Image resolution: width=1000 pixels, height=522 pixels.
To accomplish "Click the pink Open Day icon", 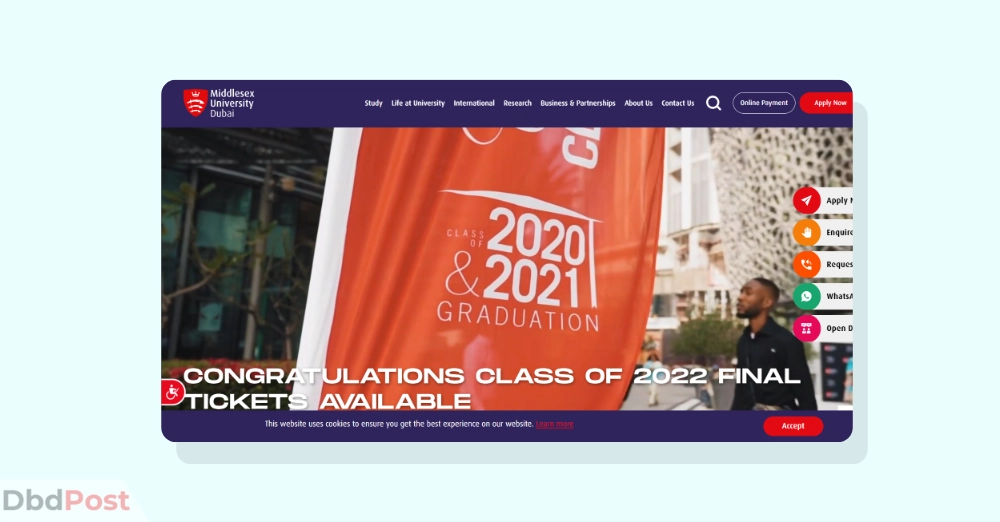I will (x=806, y=328).
